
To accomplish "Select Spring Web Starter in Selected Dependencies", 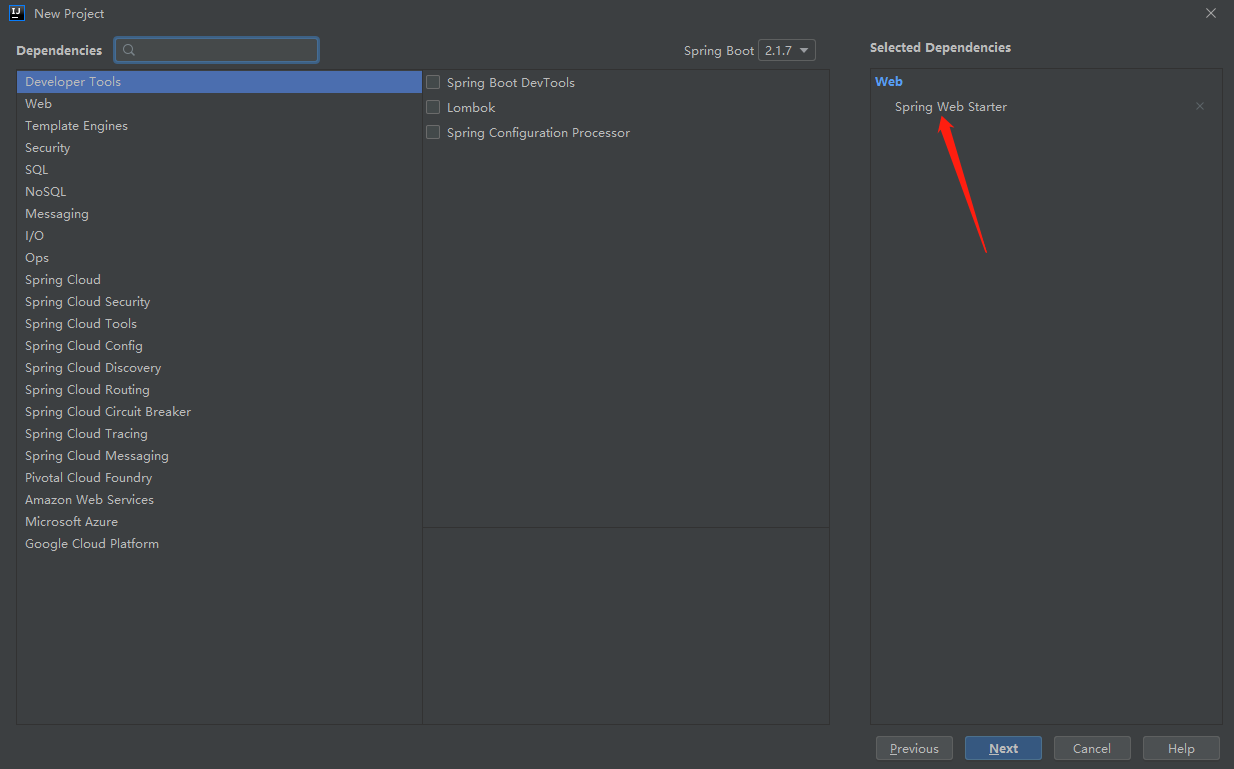I will (x=951, y=107).
